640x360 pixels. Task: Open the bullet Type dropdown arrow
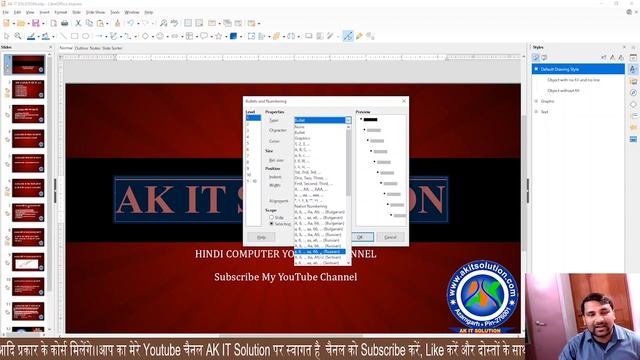point(348,120)
